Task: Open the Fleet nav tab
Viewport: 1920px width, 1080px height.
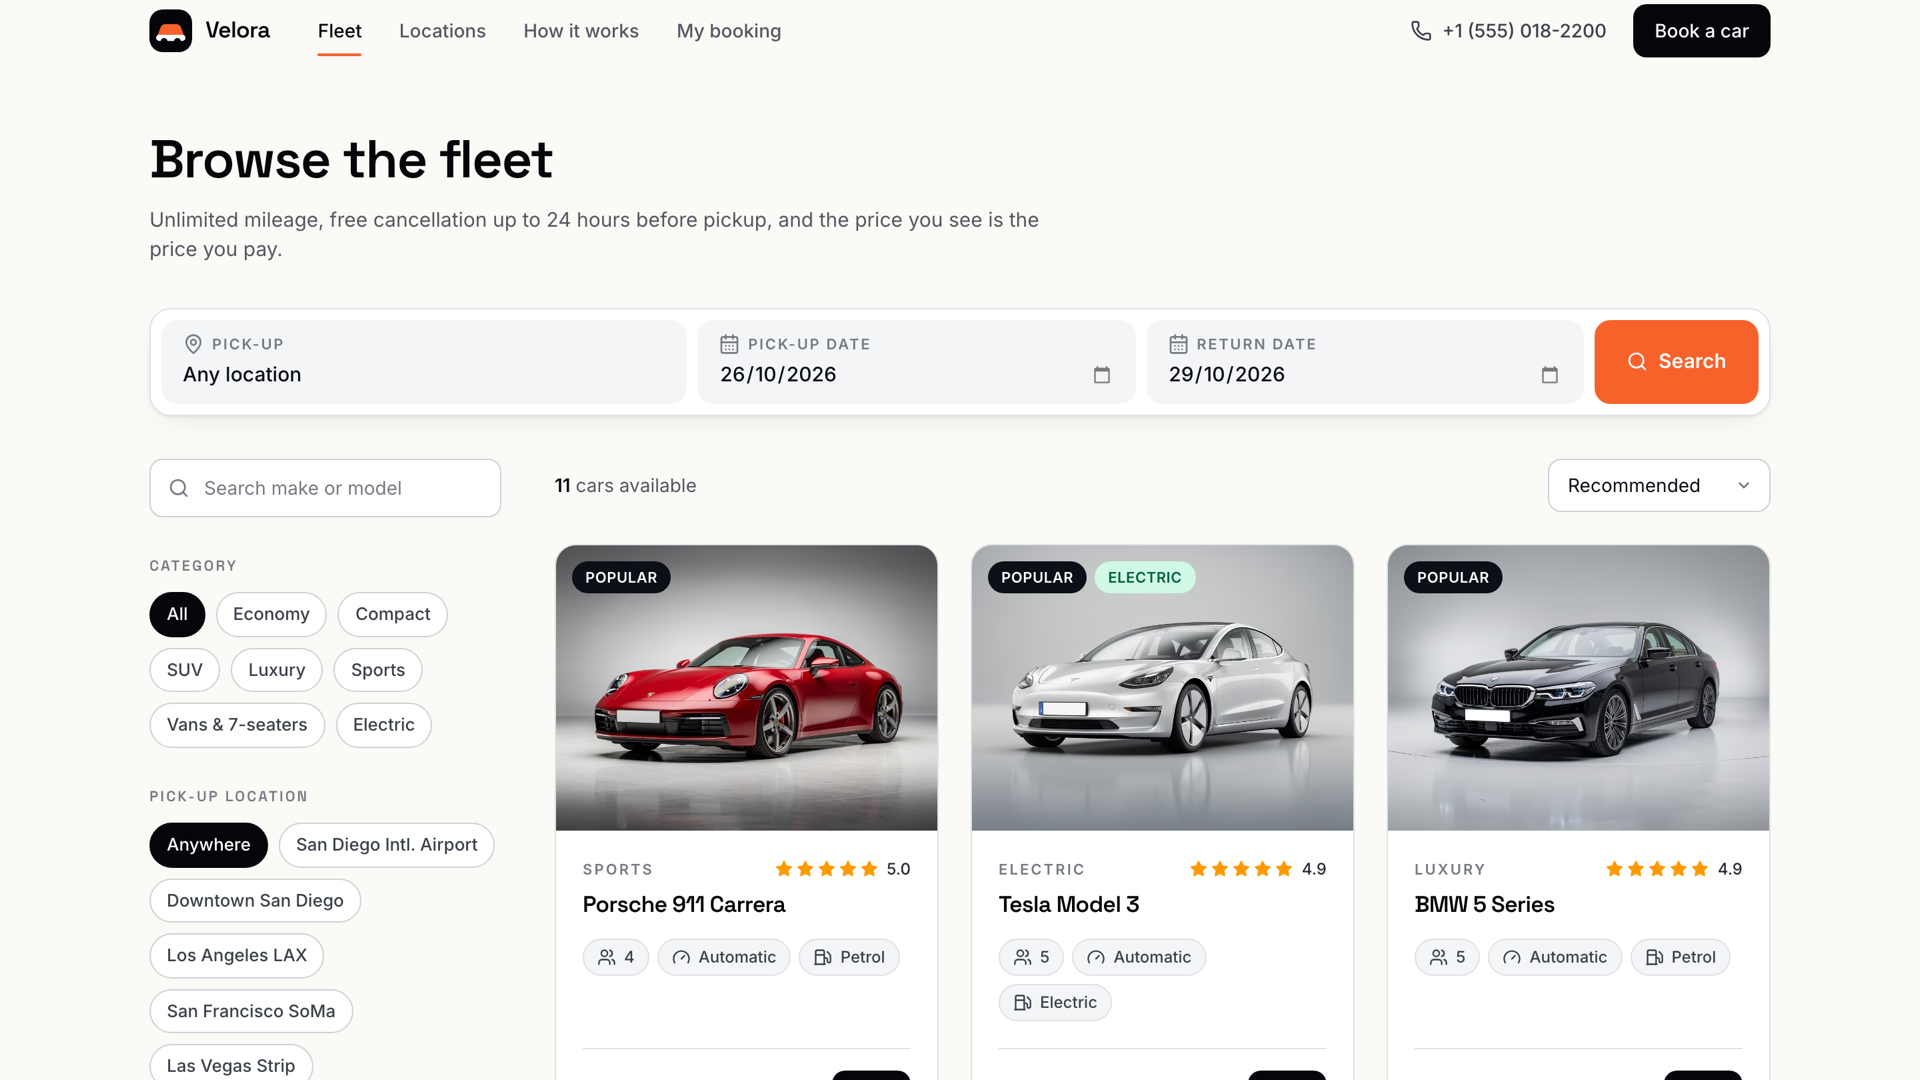Action: (340, 31)
